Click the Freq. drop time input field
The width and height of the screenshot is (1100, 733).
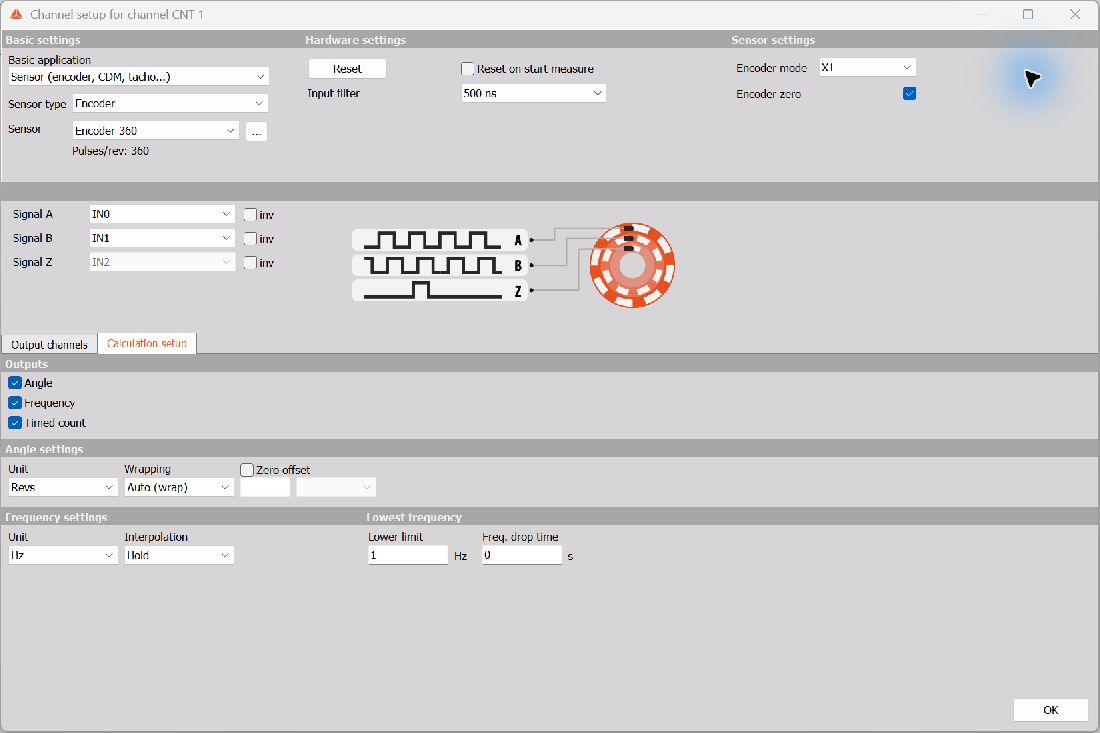pyautogui.click(x=522, y=555)
